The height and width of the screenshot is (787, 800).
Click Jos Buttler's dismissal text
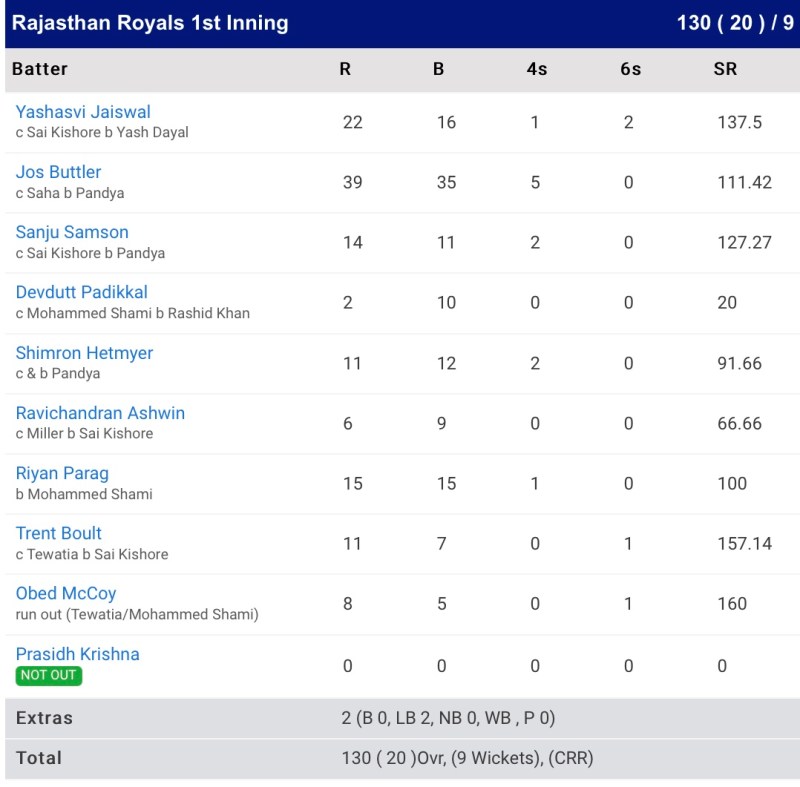pos(70,193)
